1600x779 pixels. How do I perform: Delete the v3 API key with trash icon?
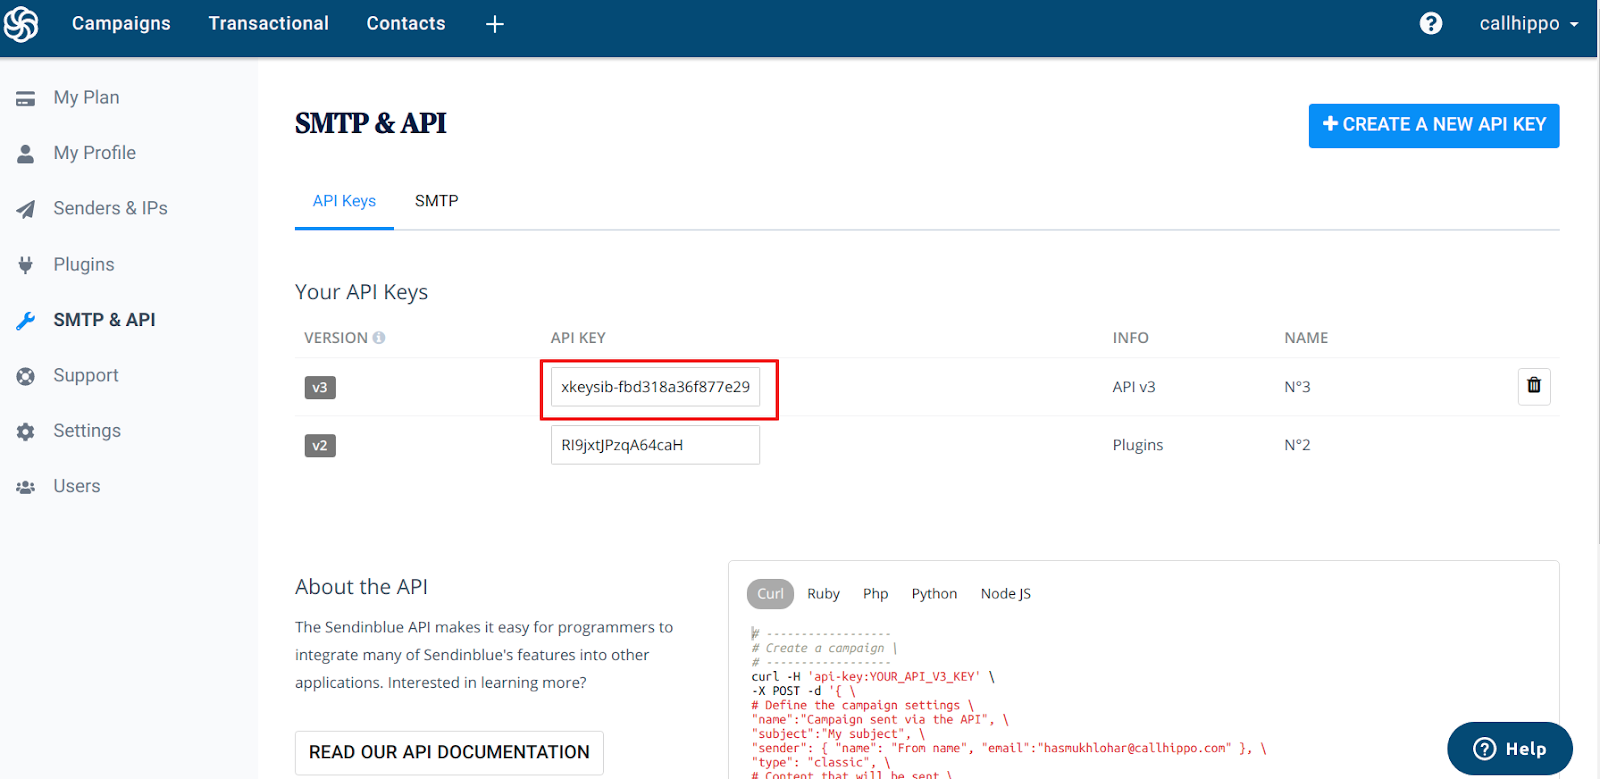(1534, 386)
